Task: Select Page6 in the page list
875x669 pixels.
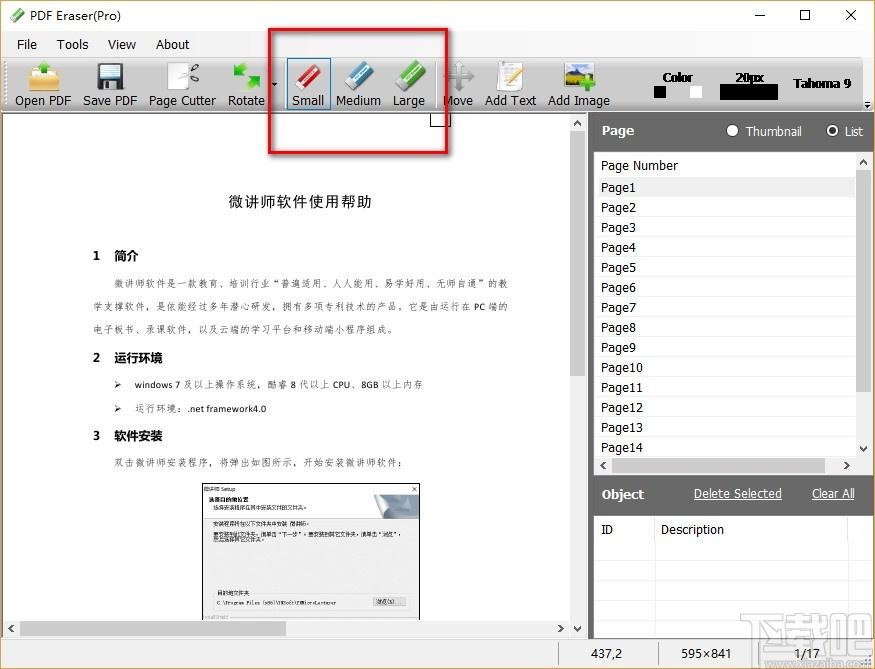Action: pyautogui.click(x=727, y=288)
